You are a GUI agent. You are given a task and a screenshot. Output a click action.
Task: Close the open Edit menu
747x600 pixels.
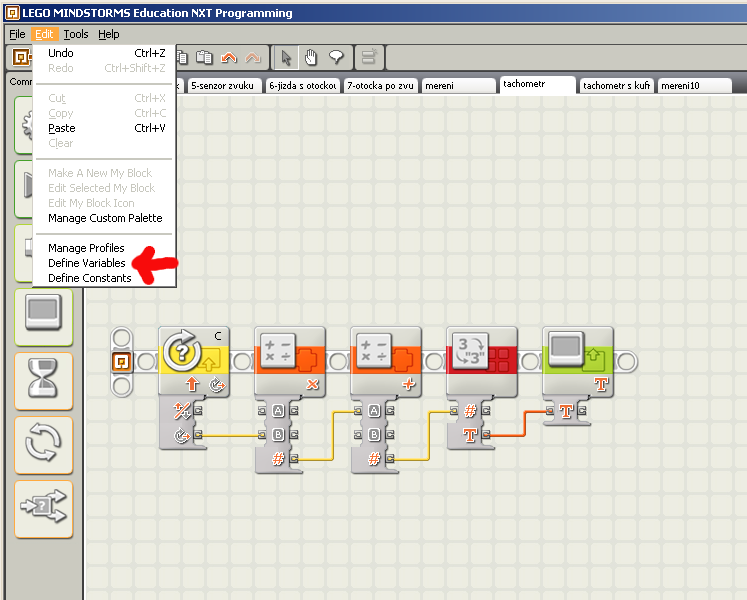[44, 34]
